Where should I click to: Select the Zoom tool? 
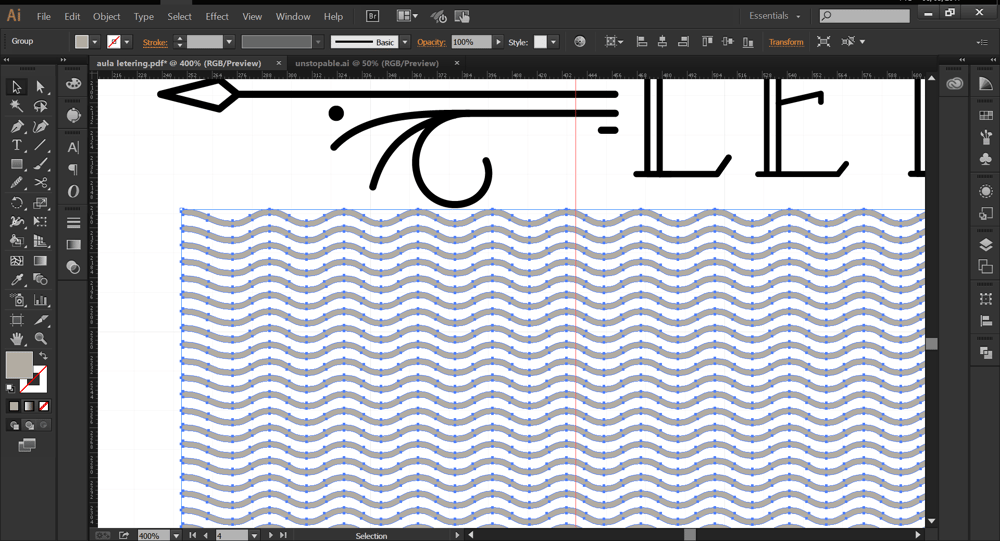(x=41, y=339)
